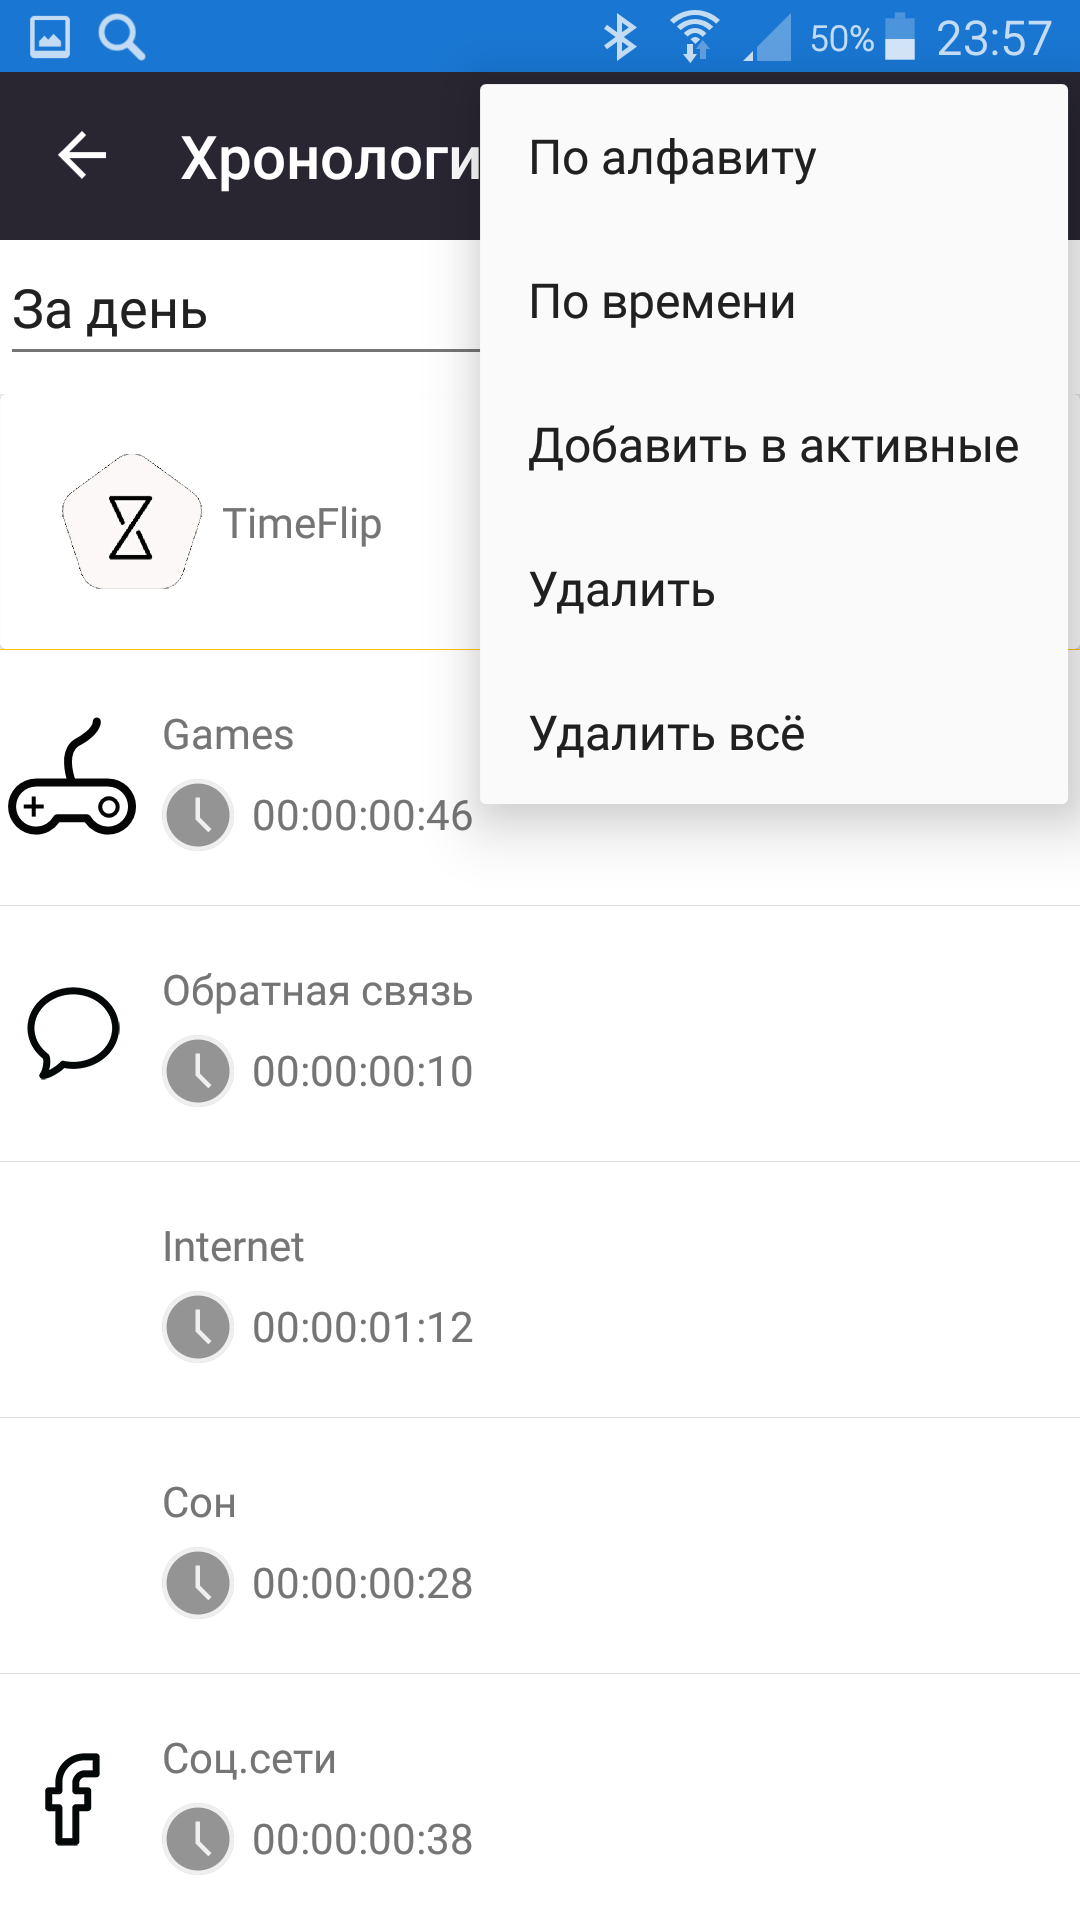Tap the clock icon under Internet
Image resolution: width=1080 pixels, height=1920 pixels.
point(198,1327)
